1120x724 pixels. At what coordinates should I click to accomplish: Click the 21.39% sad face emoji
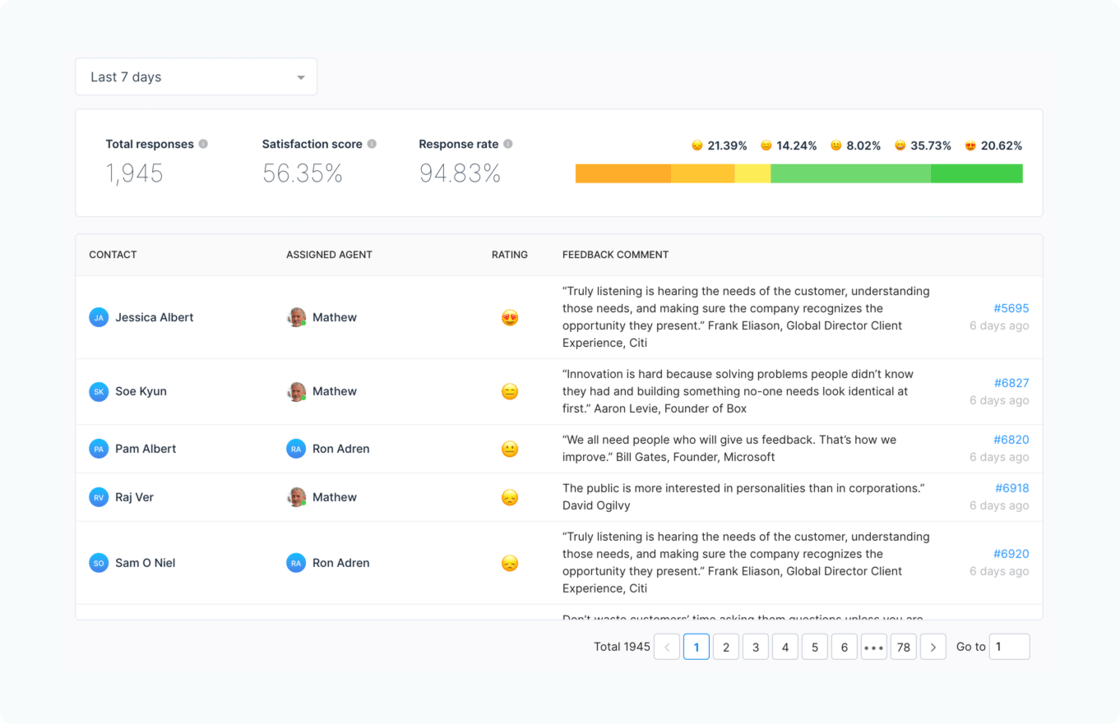click(x=697, y=146)
